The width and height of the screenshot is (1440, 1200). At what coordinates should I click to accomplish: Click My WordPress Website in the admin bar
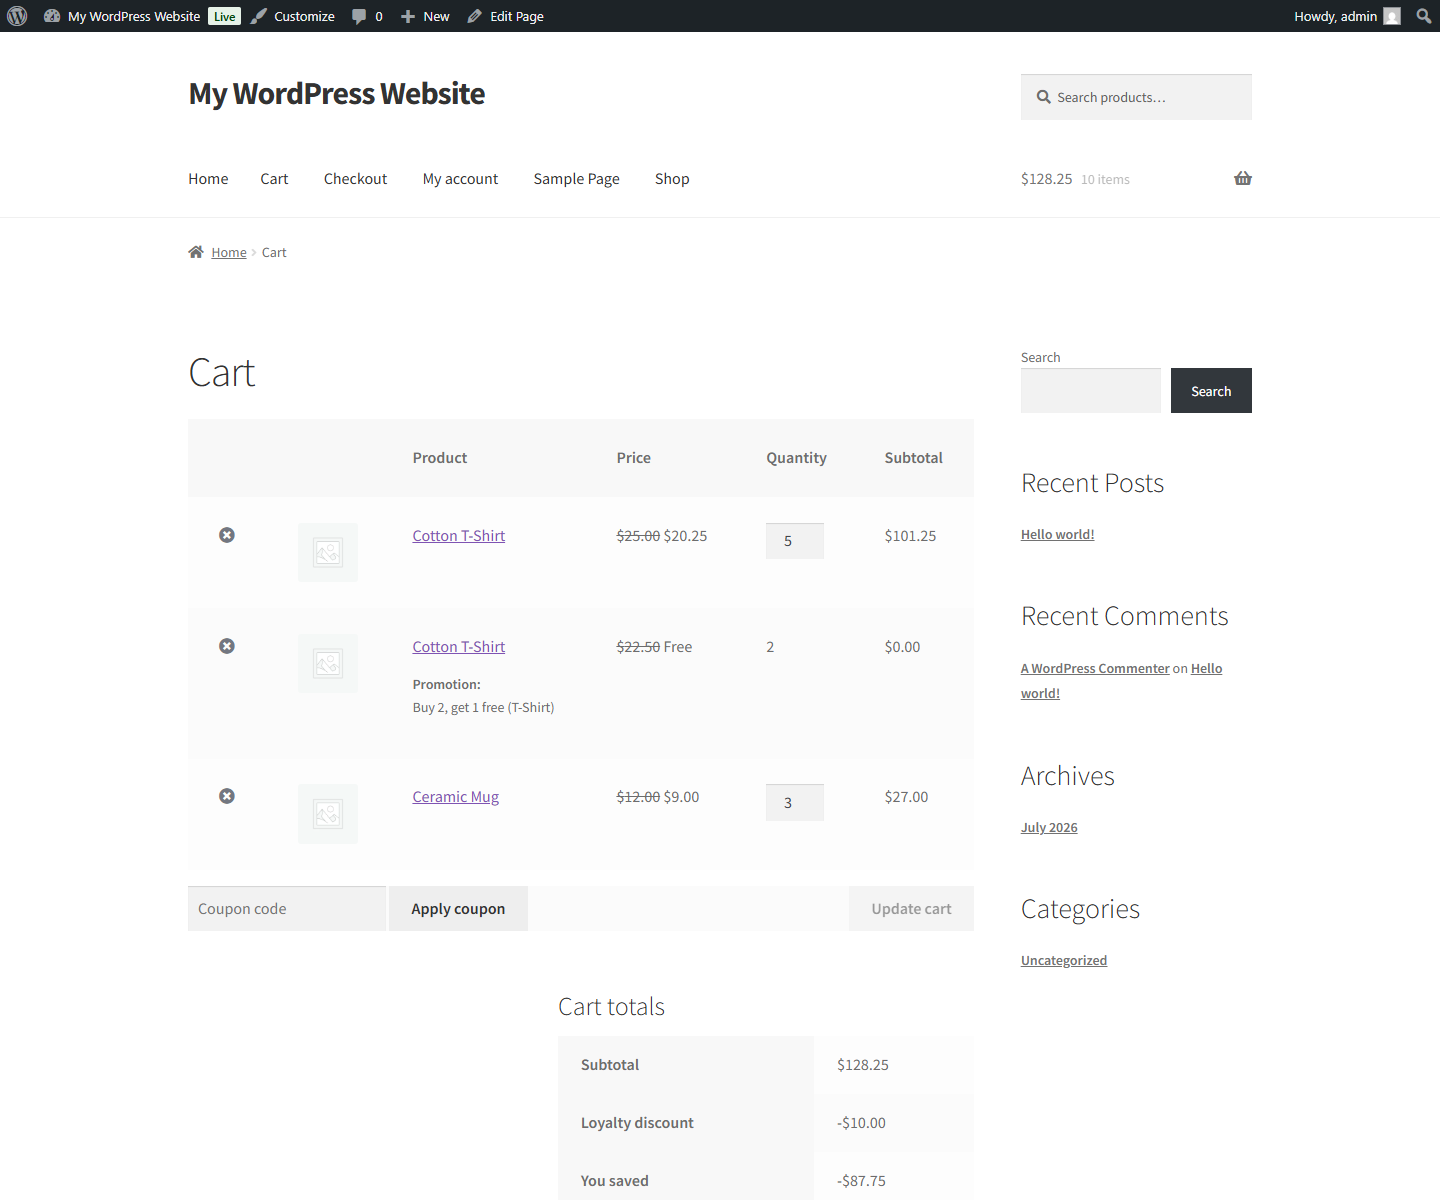pos(134,16)
